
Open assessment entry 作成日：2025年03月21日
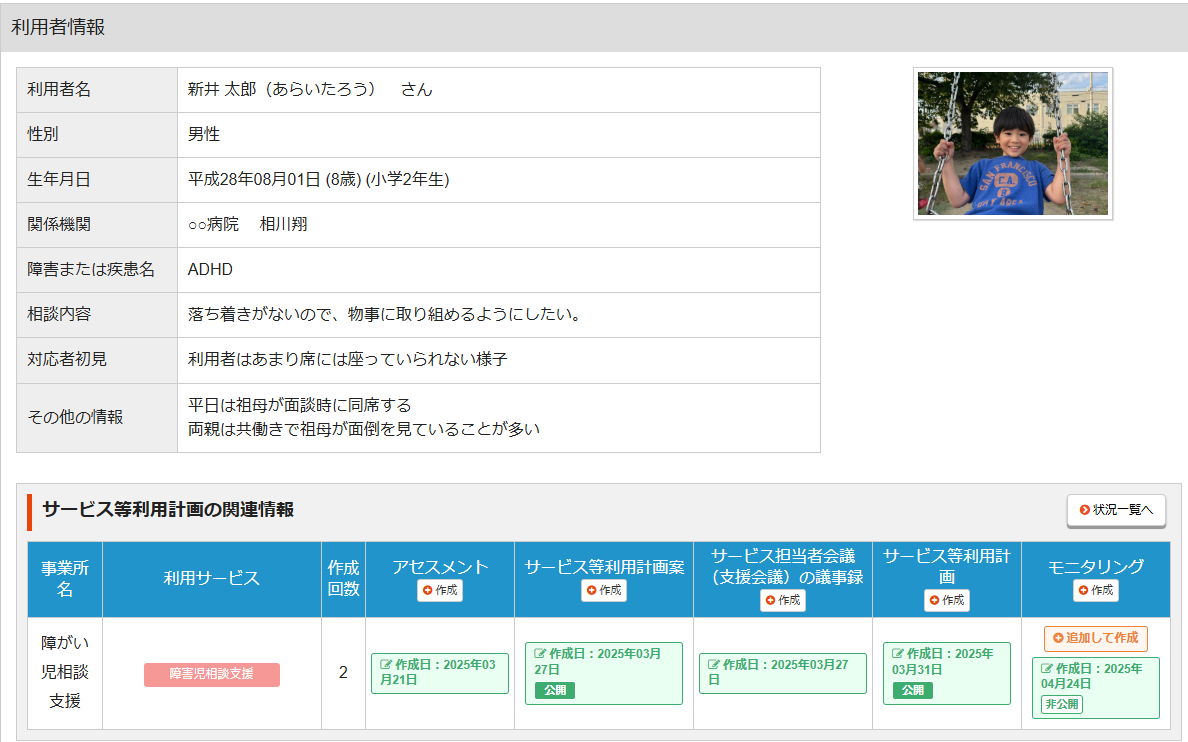[x=439, y=672]
